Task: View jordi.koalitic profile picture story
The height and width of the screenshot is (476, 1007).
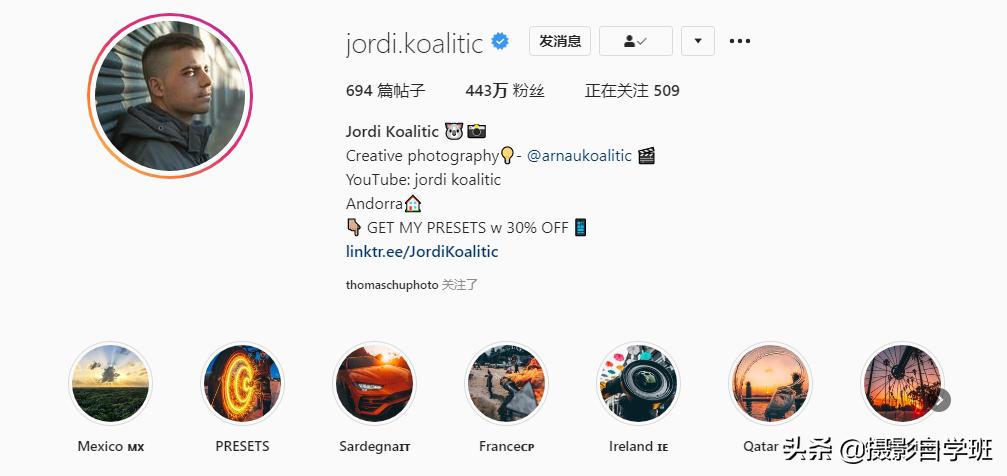Action: [170, 96]
